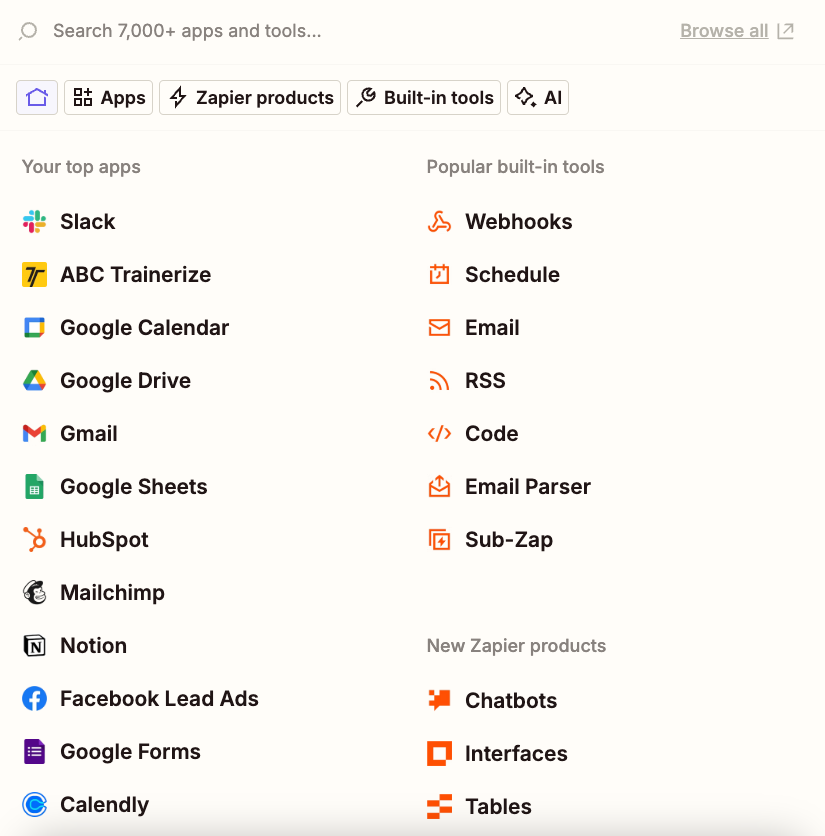Viewport: 825px width, 836px height.
Task: Click the Notion logo icon
Action: click(x=34, y=646)
